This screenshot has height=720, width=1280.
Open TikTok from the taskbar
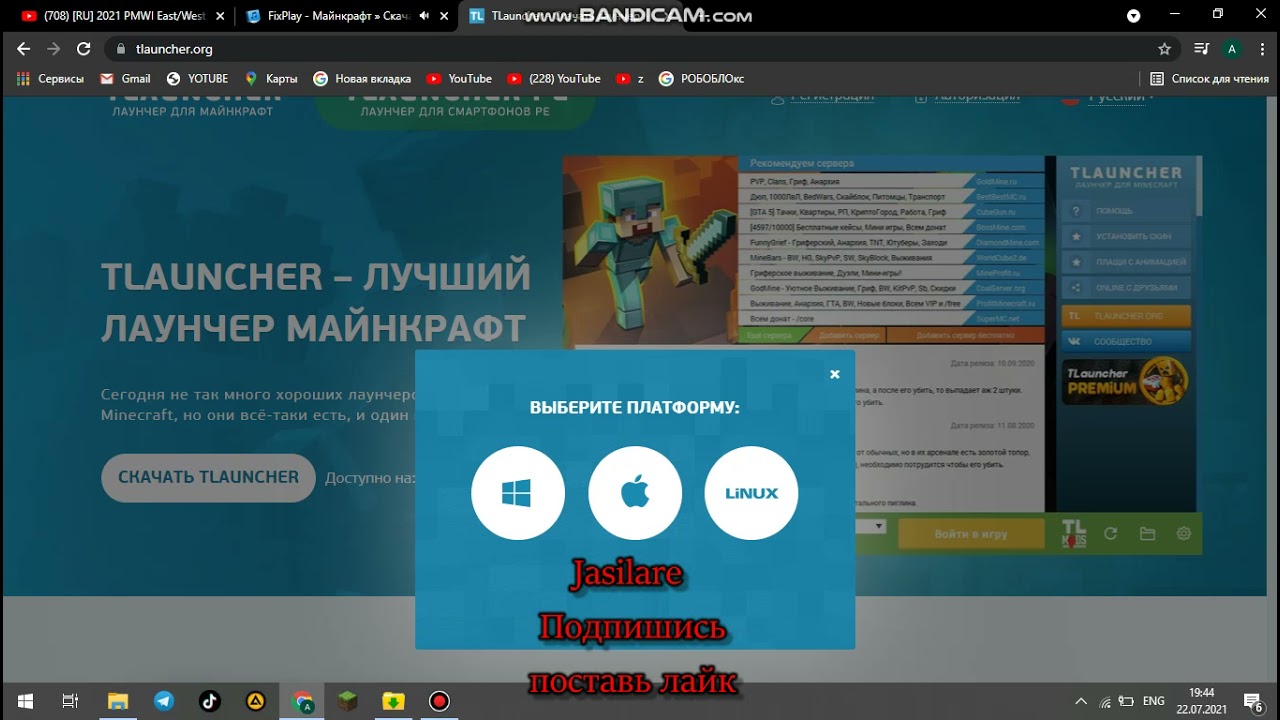click(210, 701)
